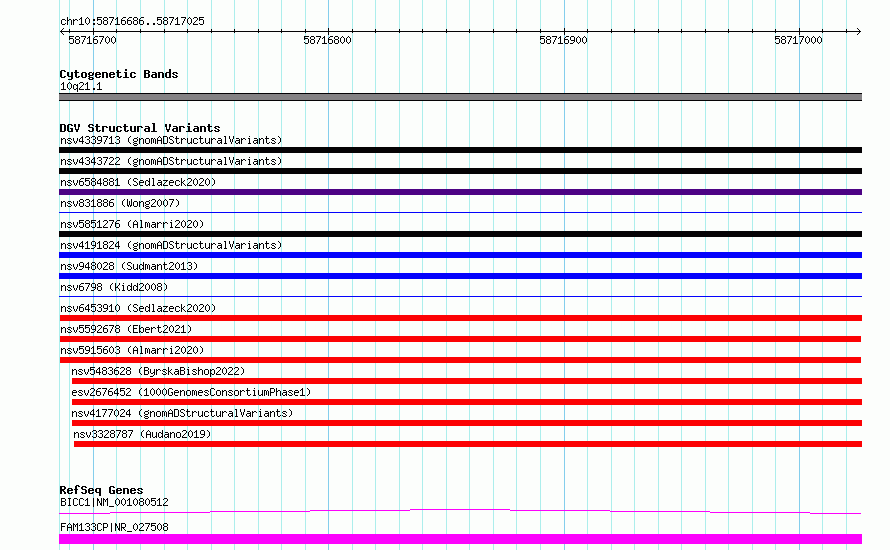Click the red bar of esv2676452
The height and width of the screenshot is (550, 890).
(x=467, y=402)
